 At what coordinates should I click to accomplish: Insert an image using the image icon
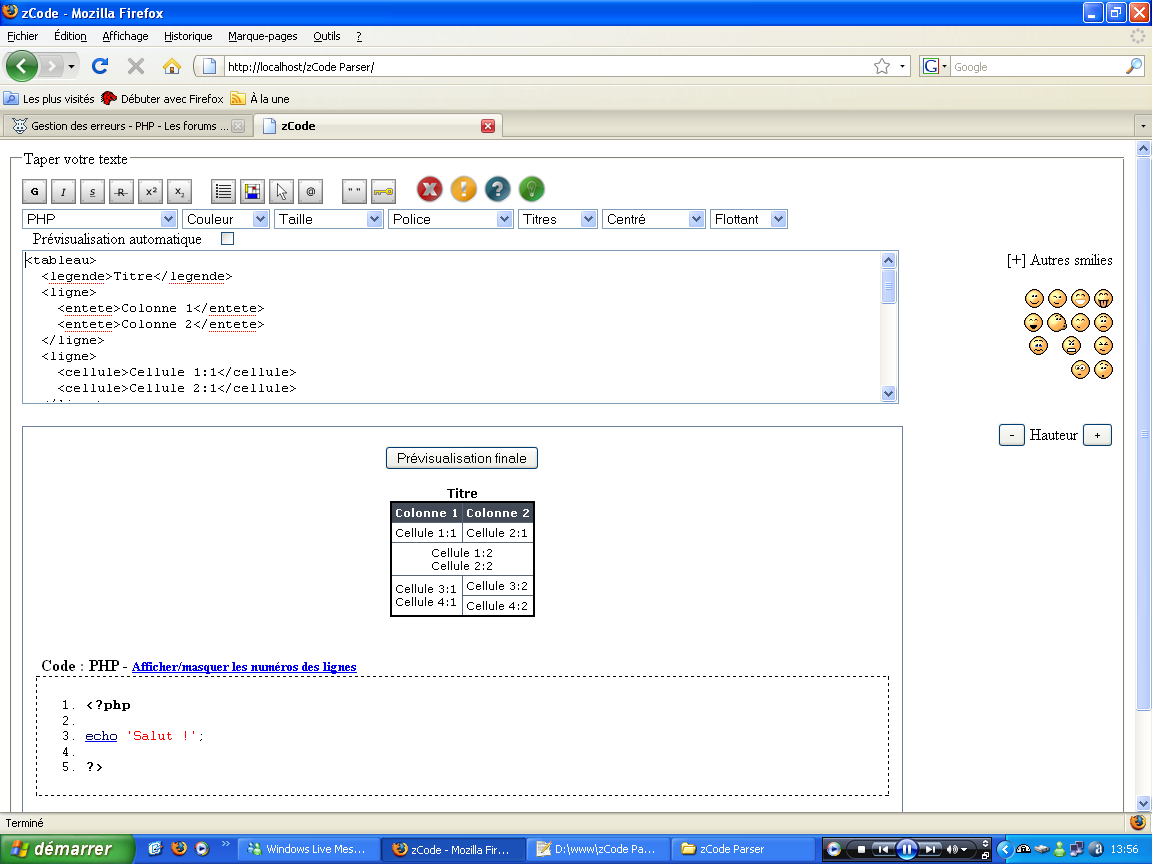[251, 190]
